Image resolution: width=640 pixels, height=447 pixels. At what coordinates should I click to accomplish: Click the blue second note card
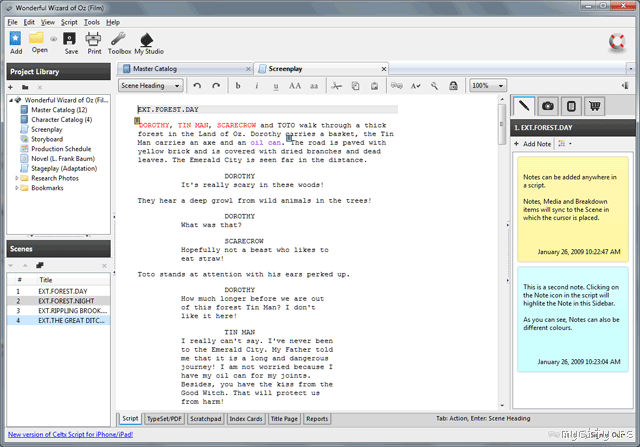[573, 319]
